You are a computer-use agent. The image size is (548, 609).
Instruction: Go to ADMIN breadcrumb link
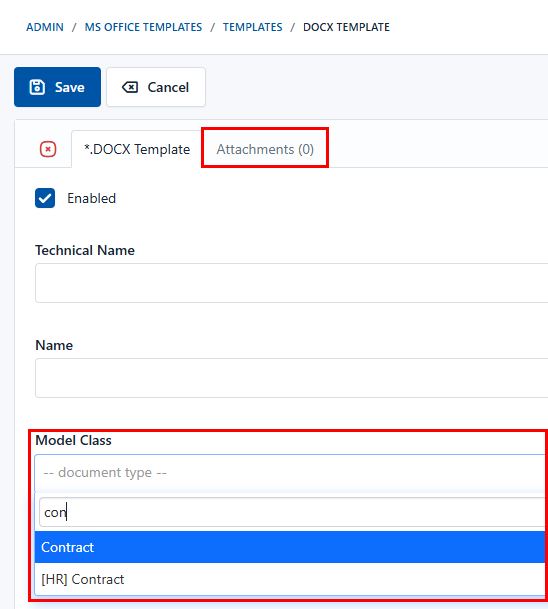[x=45, y=27]
